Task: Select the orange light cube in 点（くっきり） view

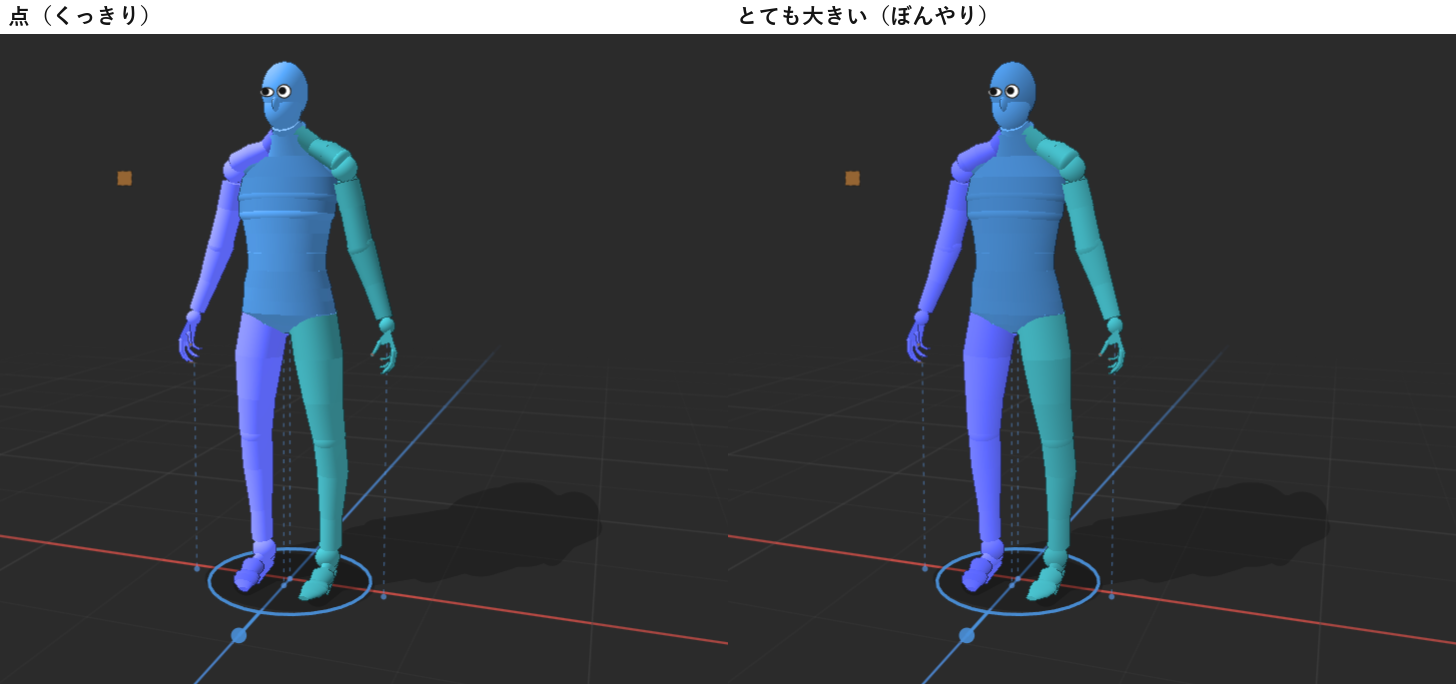Action: coord(124,178)
